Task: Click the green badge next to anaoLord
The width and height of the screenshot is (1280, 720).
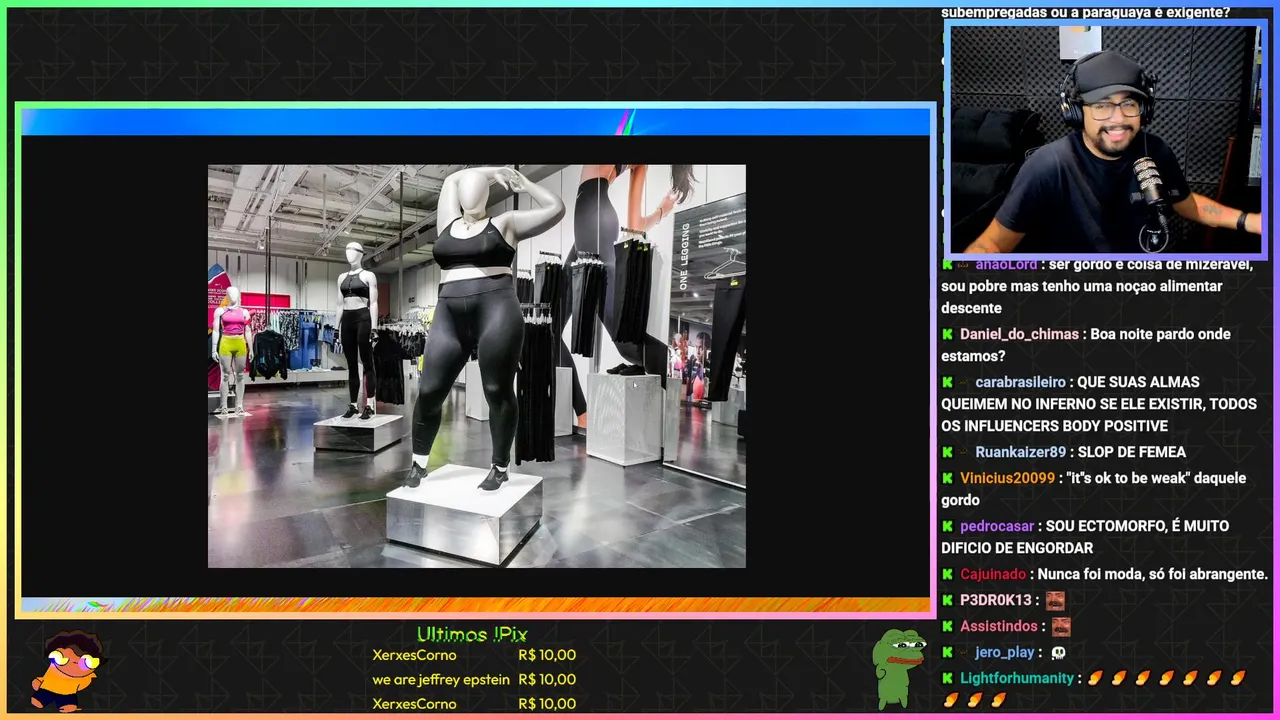Action: point(947,265)
